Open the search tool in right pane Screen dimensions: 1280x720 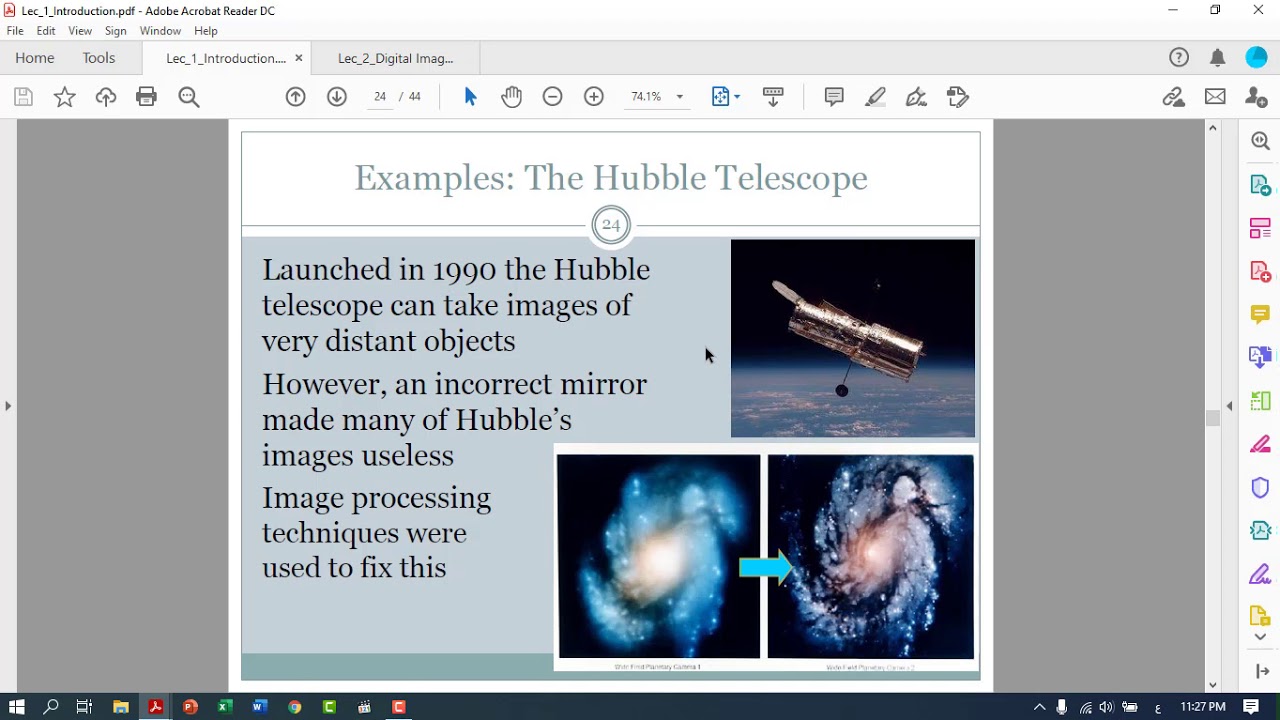click(1260, 141)
